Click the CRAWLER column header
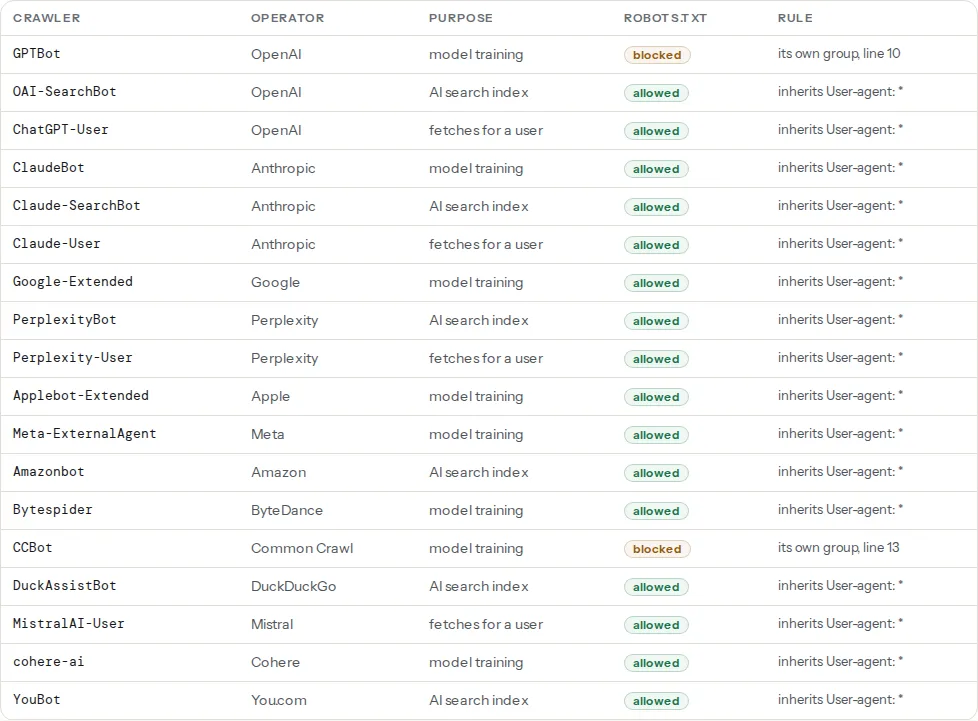The height and width of the screenshot is (721, 978). point(47,18)
